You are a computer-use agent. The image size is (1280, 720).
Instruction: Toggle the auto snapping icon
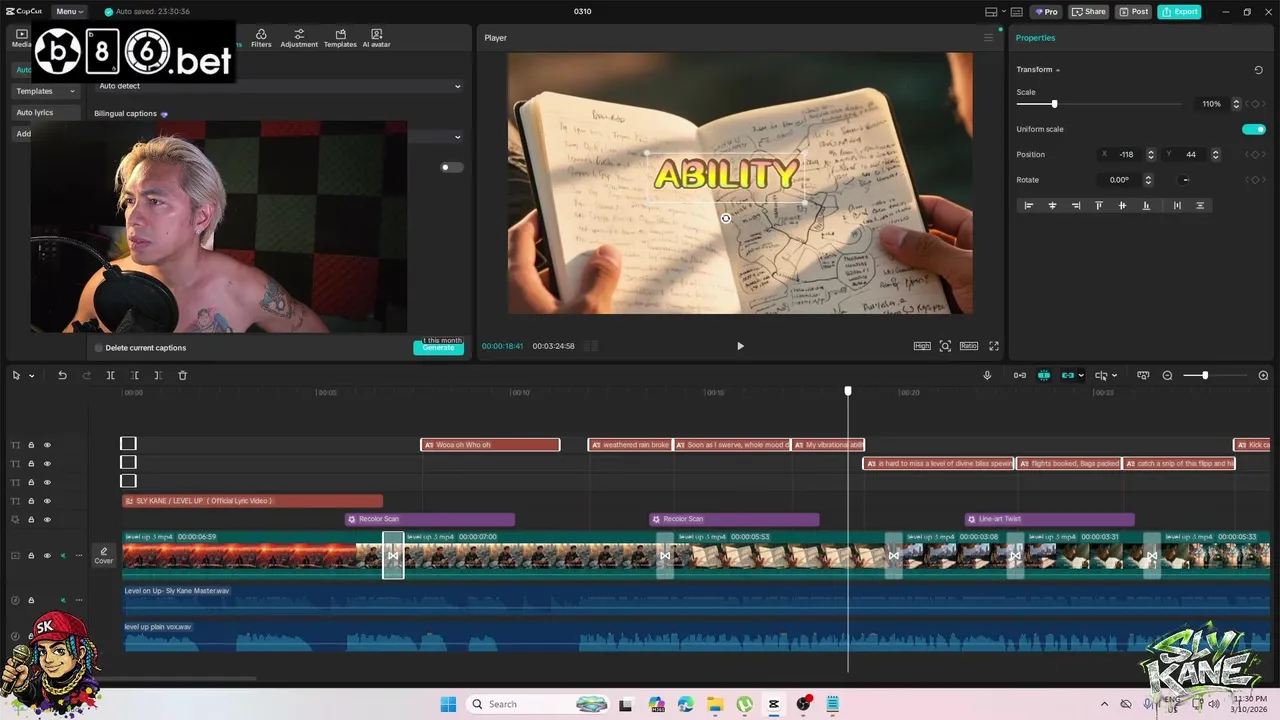[1044, 375]
